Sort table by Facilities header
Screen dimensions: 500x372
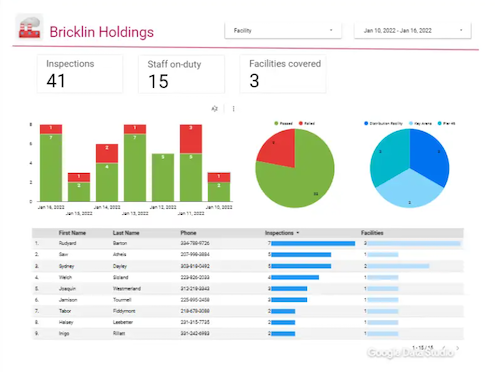[372, 233]
